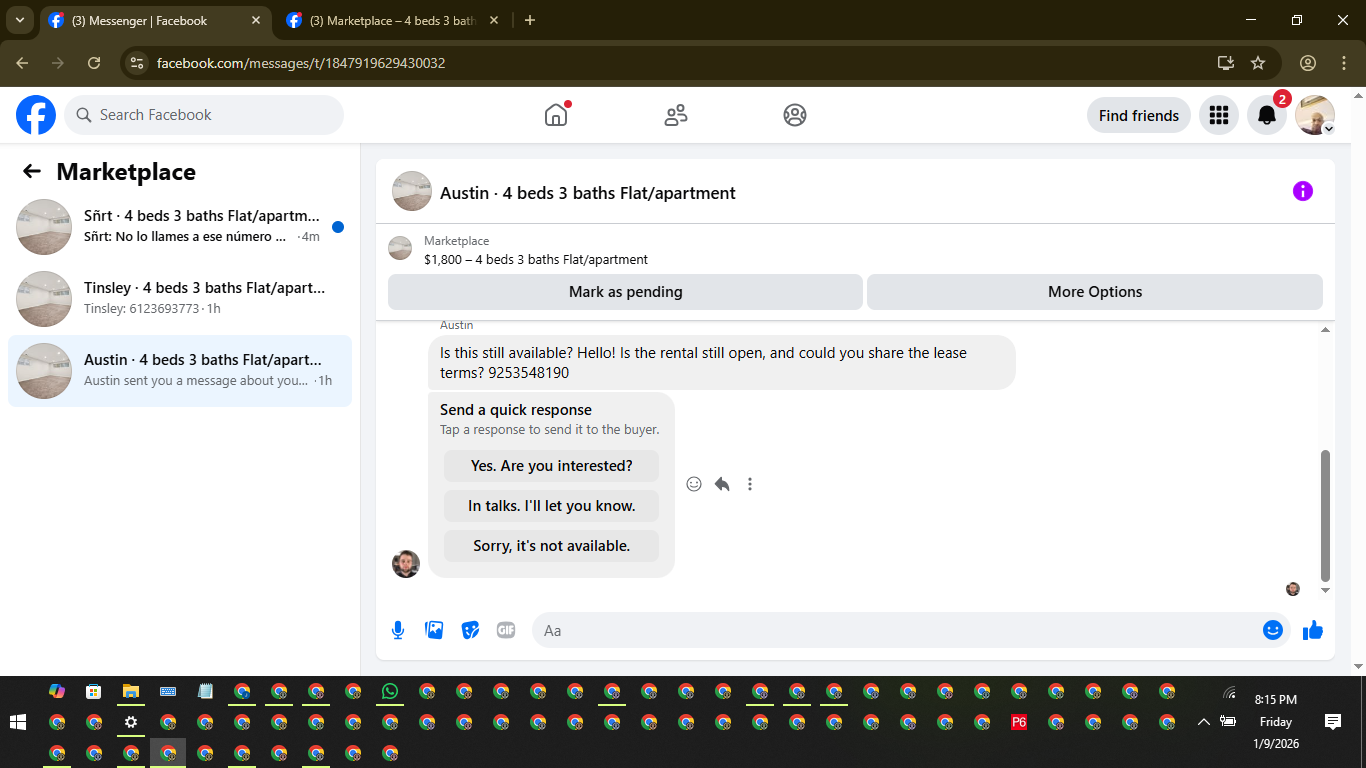The width and height of the screenshot is (1366, 768).
Task: Open the Tinsley conversation in the list
Action: tap(180, 299)
